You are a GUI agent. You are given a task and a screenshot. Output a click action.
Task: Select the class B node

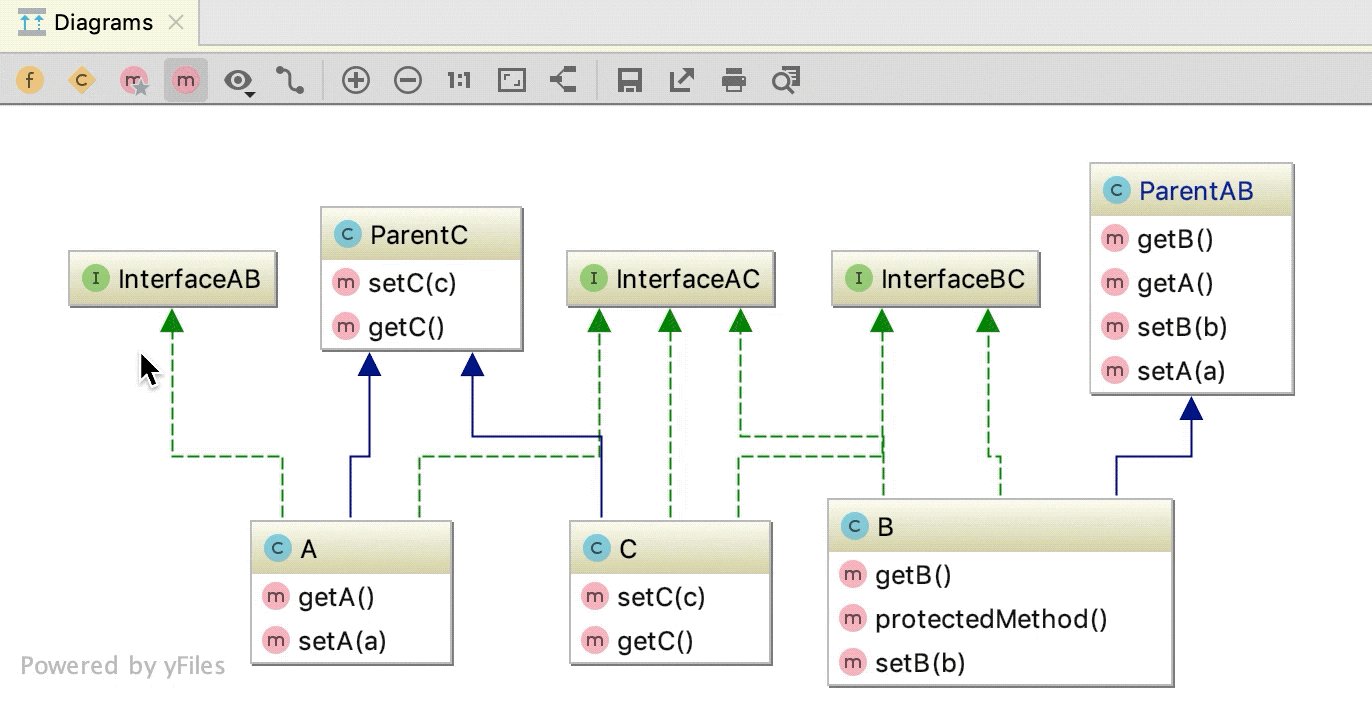[x=885, y=526]
